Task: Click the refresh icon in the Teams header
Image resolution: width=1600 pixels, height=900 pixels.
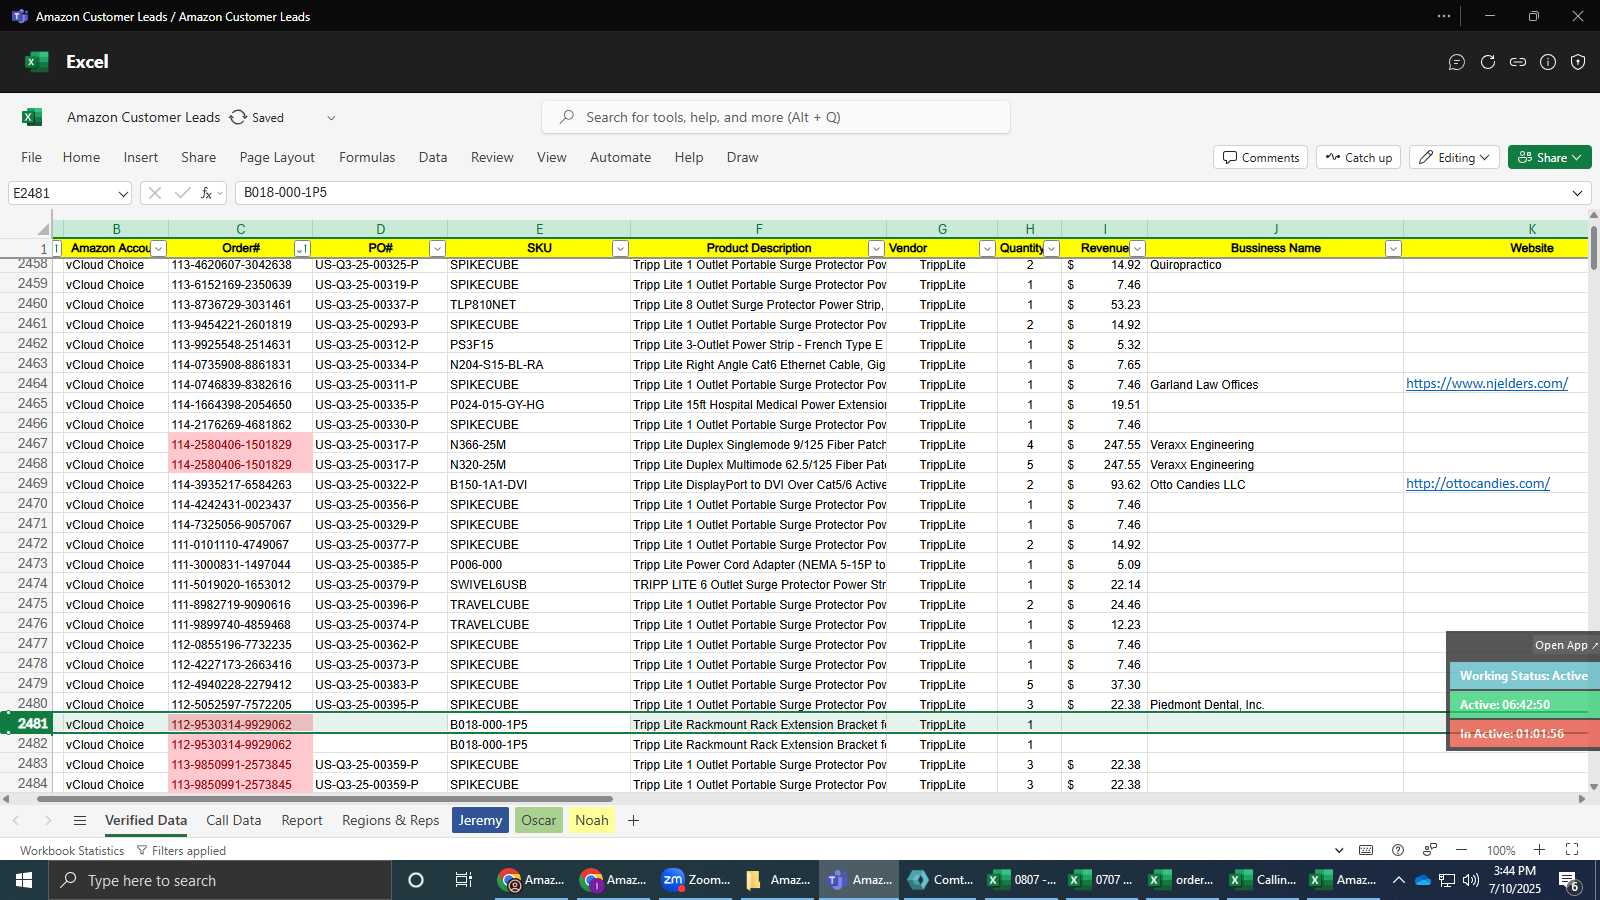Action: 1488,62
